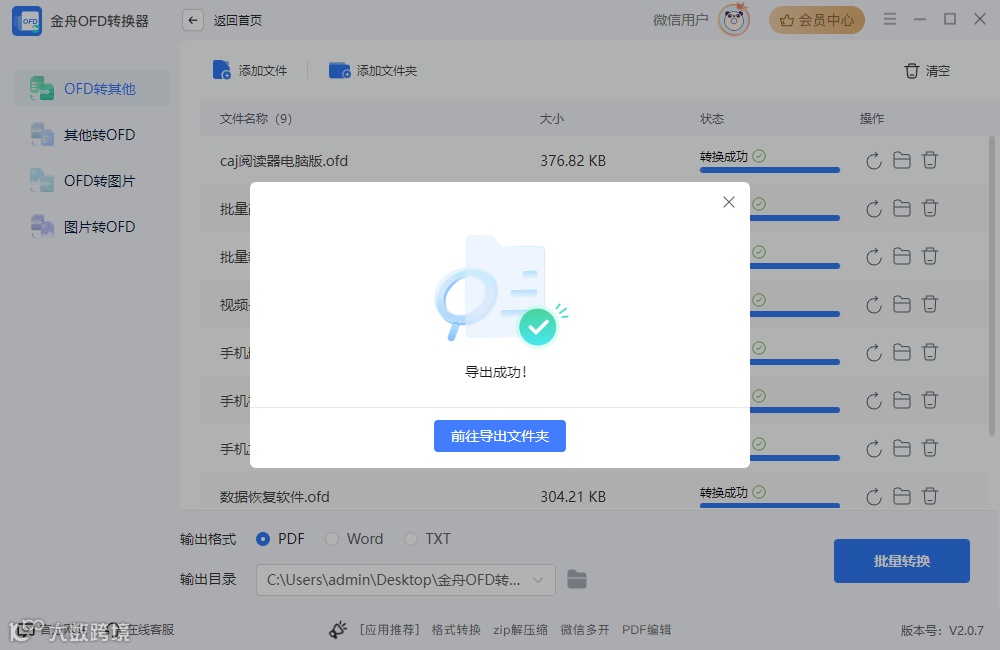Image resolution: width=1000 pixels, height=650 pixels.
Task: Click the progress bar of caj阅读器电脑版.ofd
Action: point(769,170)
